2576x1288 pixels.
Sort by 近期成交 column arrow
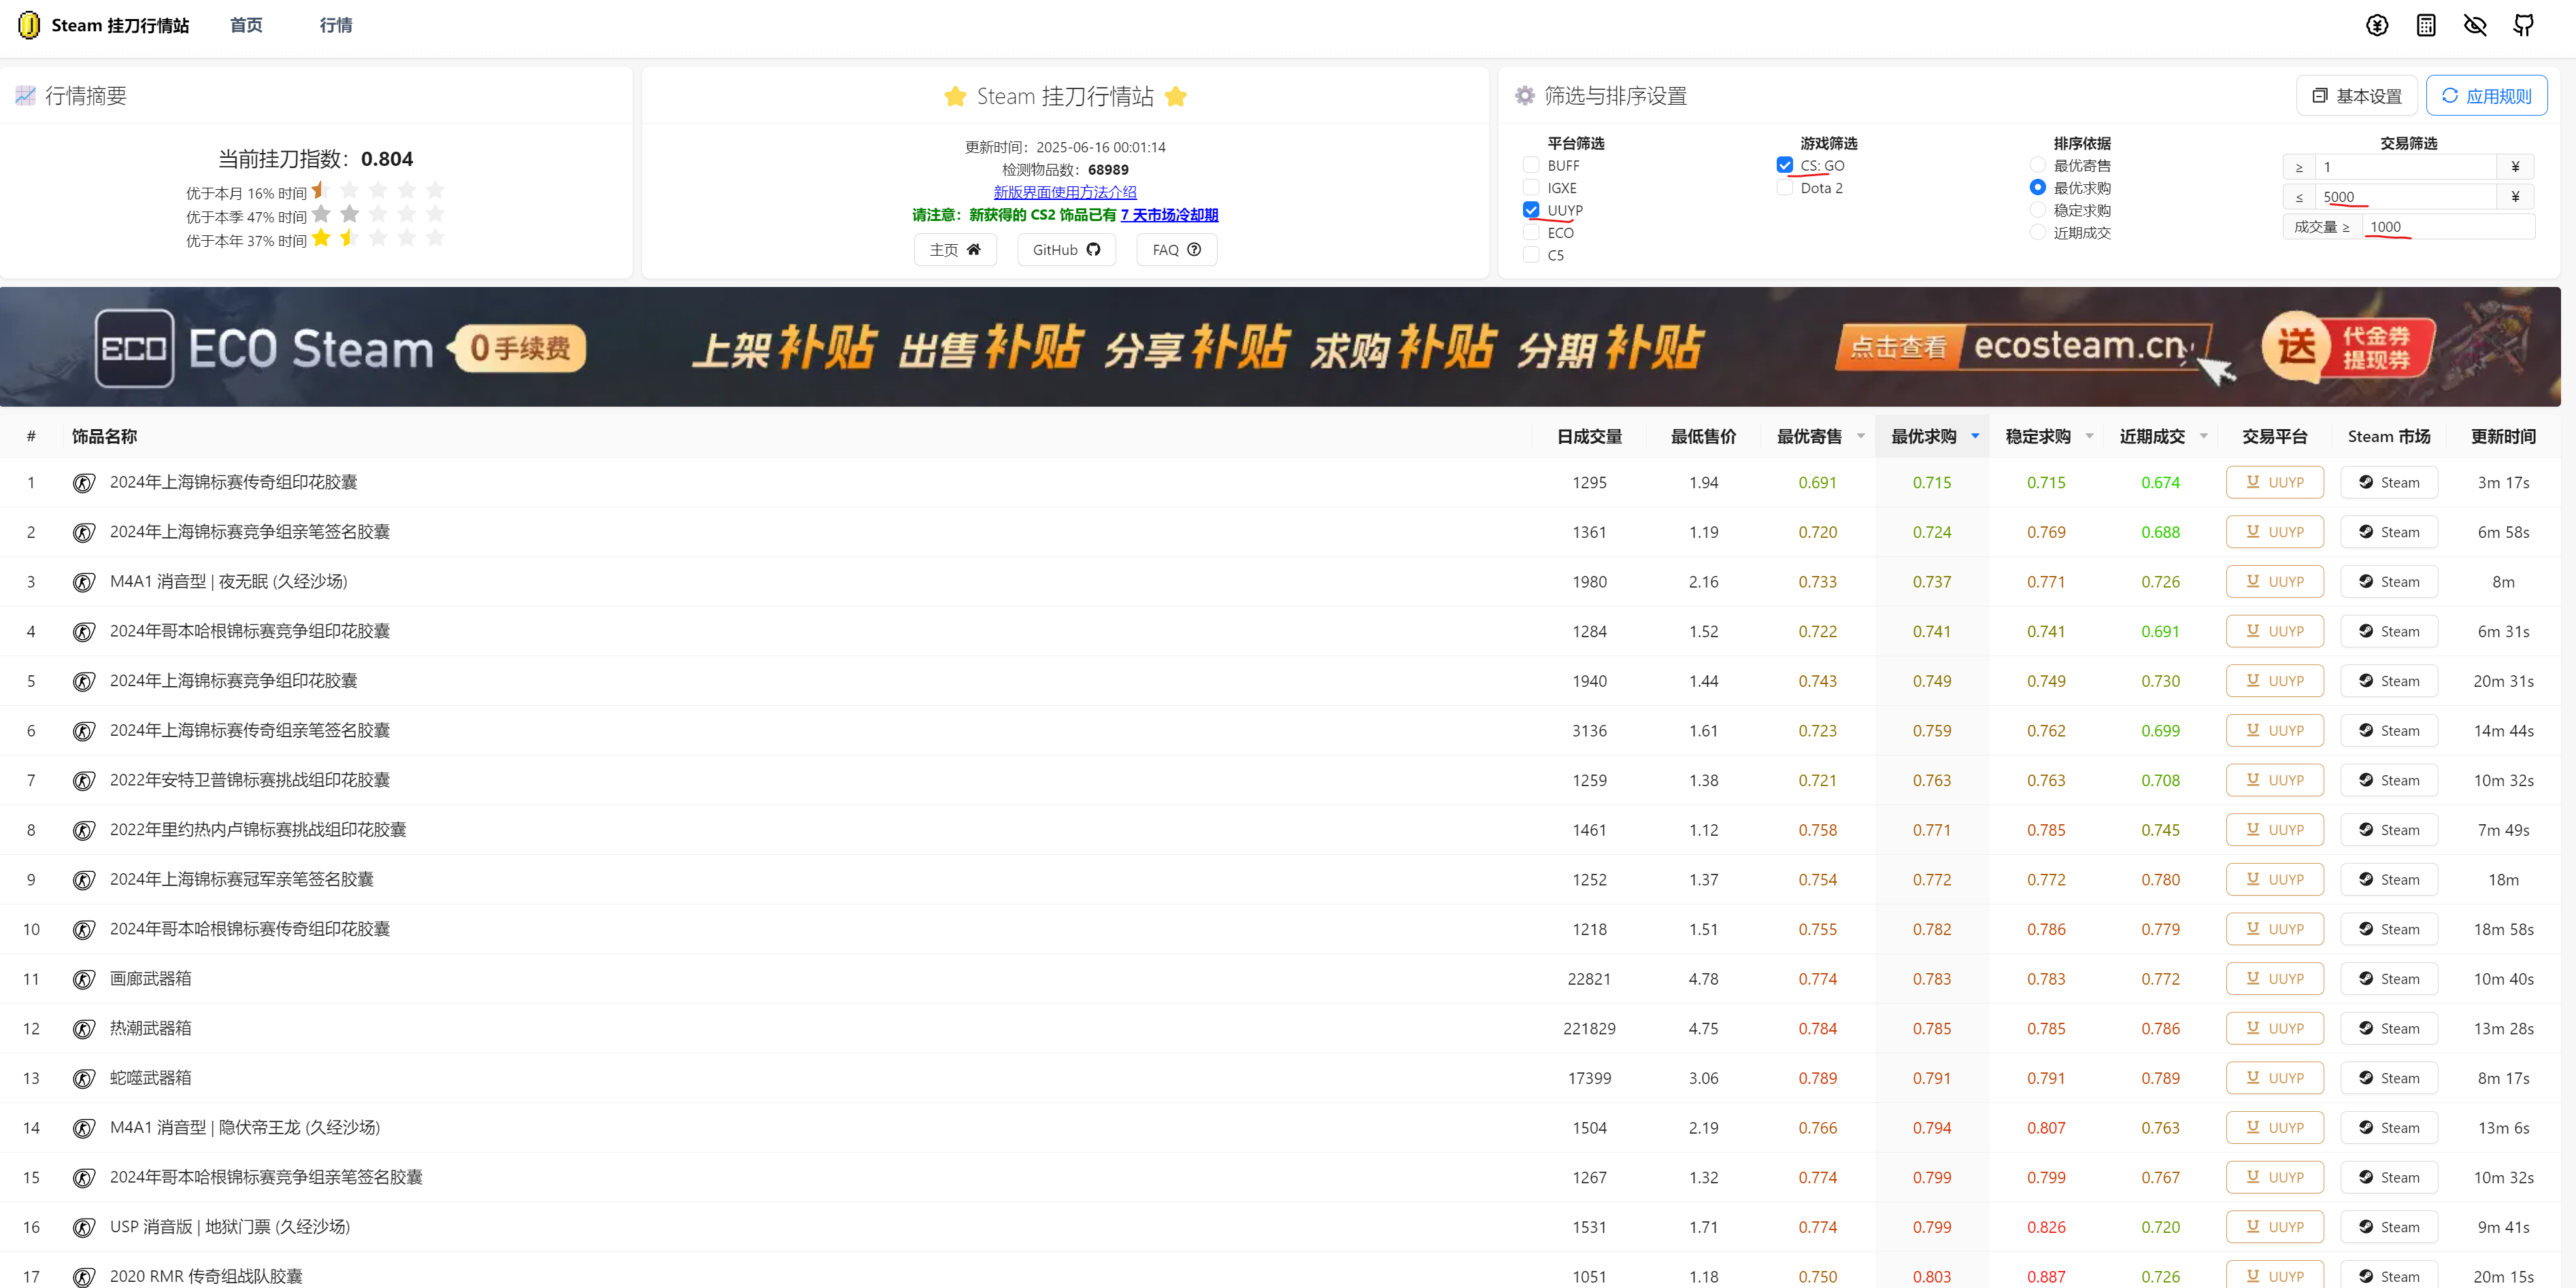2204,436
